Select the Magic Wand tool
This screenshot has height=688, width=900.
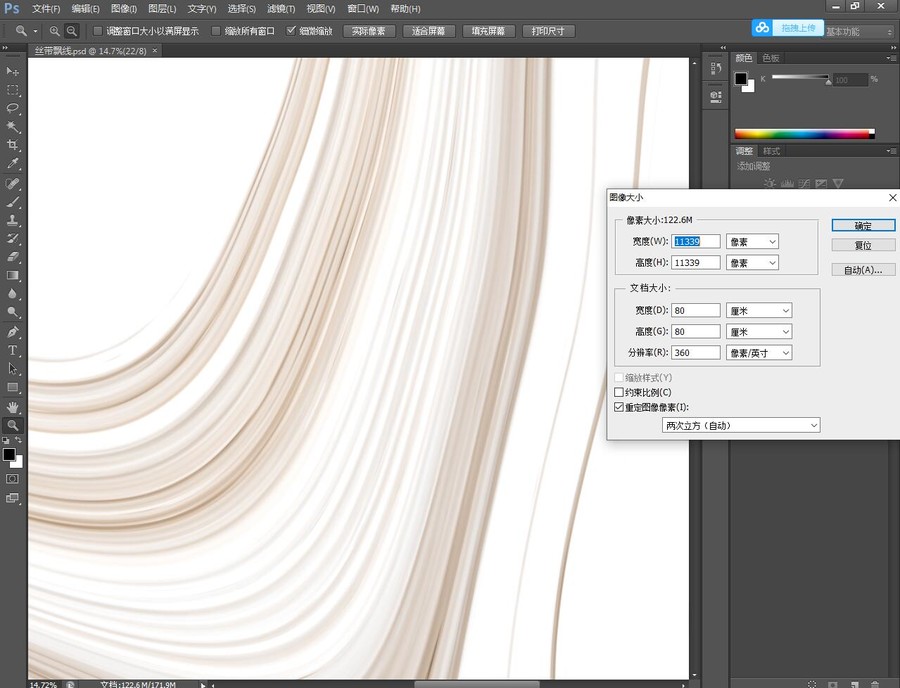[12, 126]
